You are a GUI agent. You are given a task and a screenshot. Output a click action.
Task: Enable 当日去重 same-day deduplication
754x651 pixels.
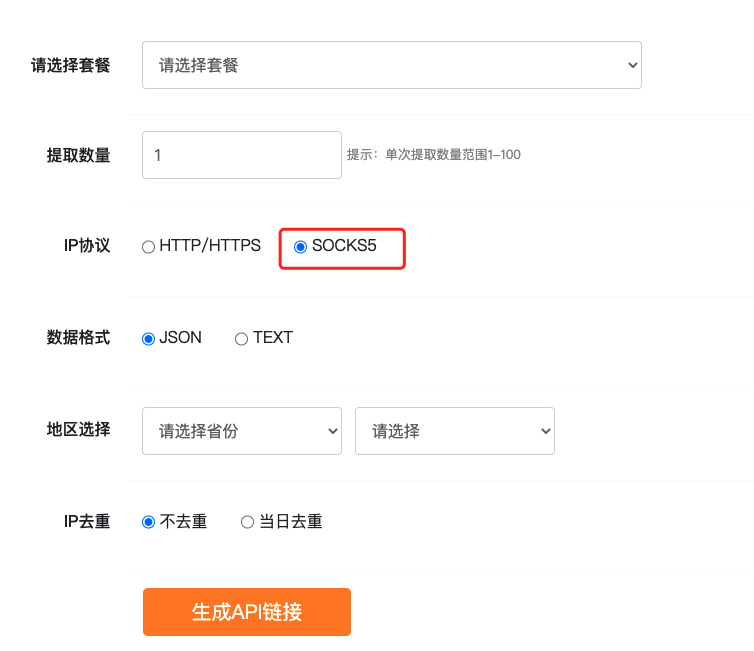click(x=248, y=522)
